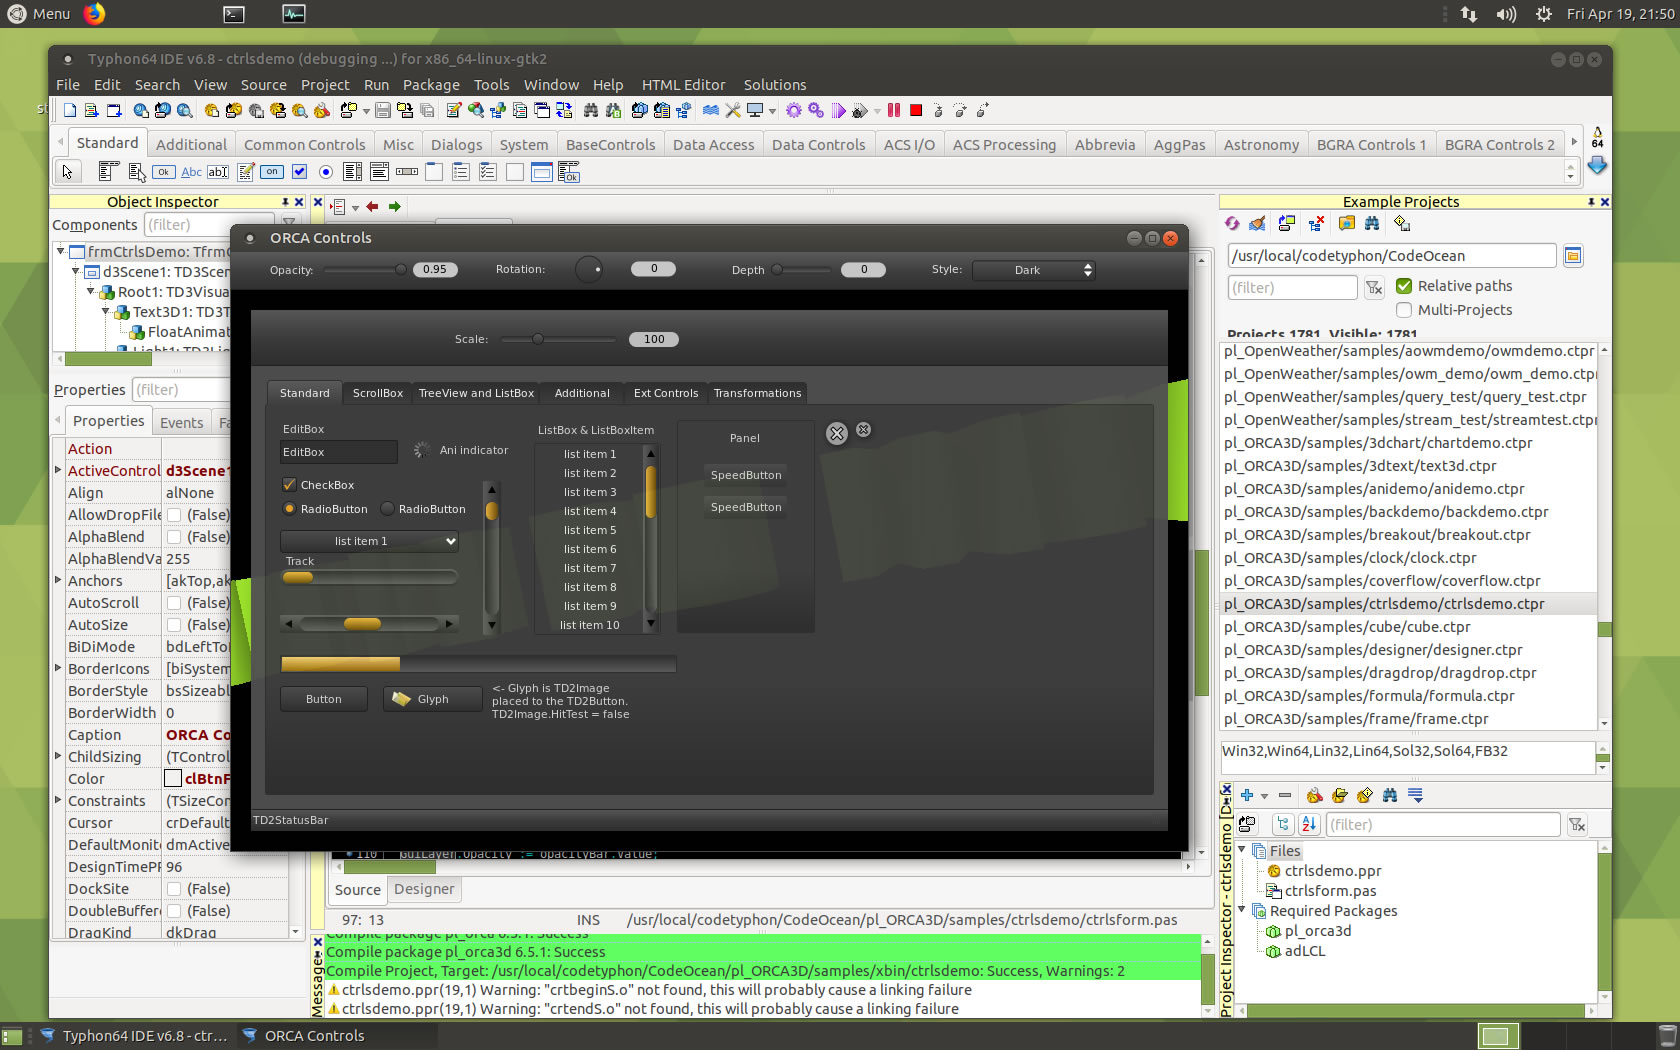Select the TToggleBox 'on' component in the palette
The height and width of the screenshot is (1050, 1680).
(x=272, y=172)
